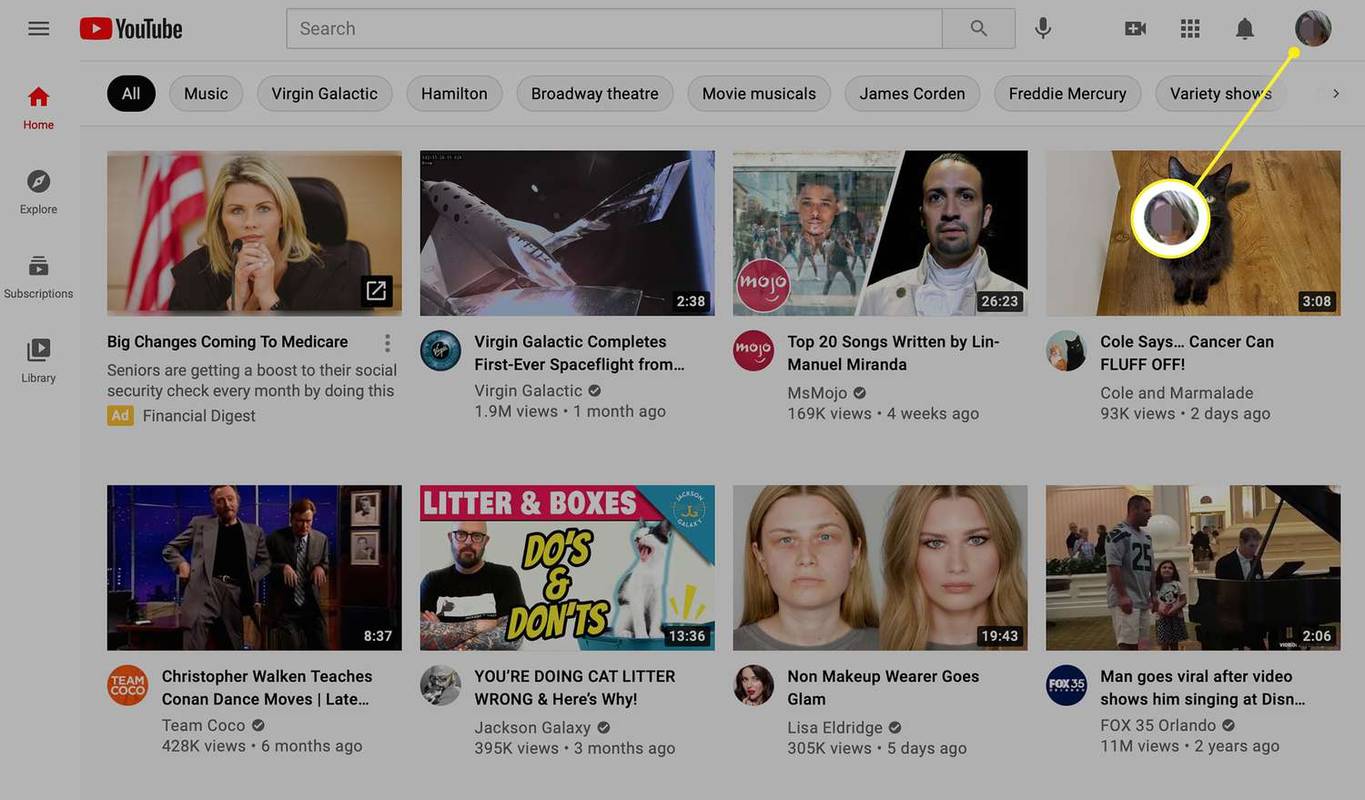Filter by the Music chip

pyautogui.click(x=206, y=93)
